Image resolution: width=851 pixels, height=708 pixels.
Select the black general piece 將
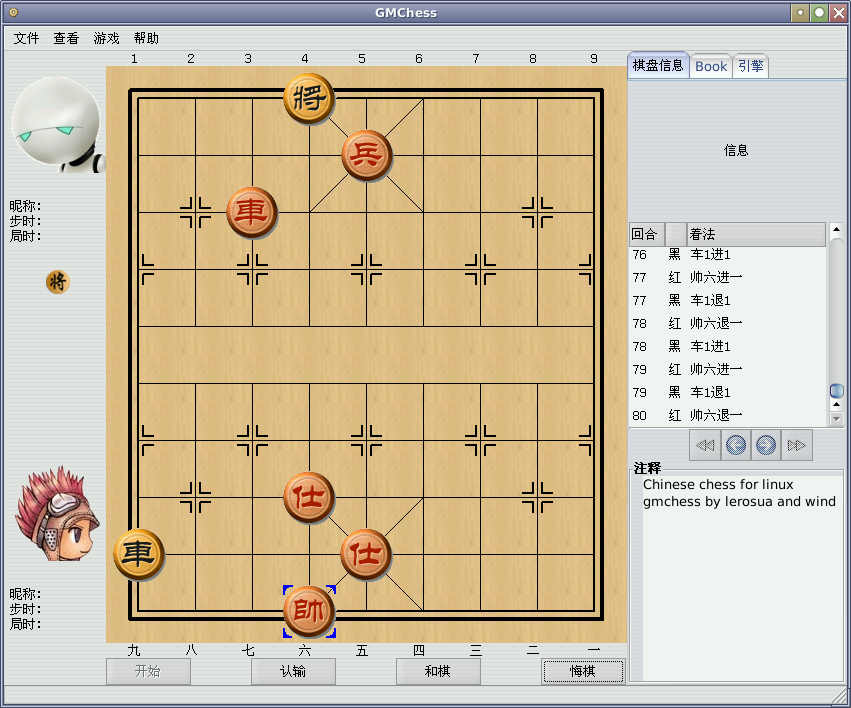click(309, 98)
